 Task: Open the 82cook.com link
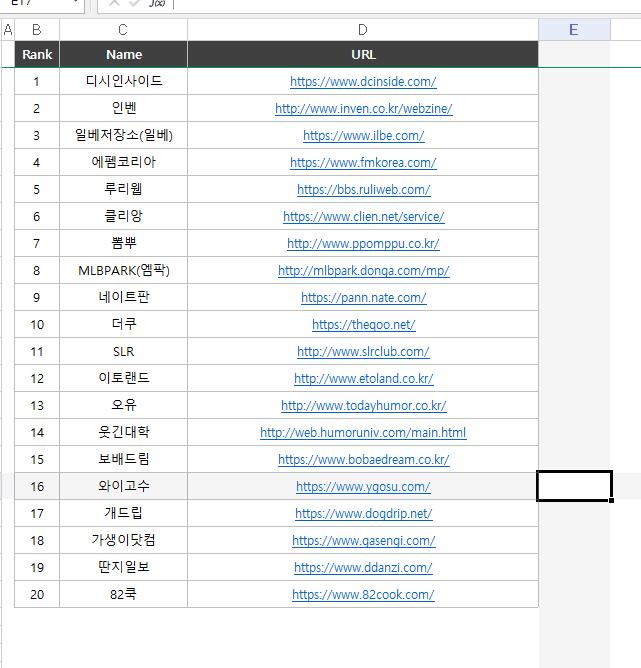pyautogui.click(x=363, y=595)
